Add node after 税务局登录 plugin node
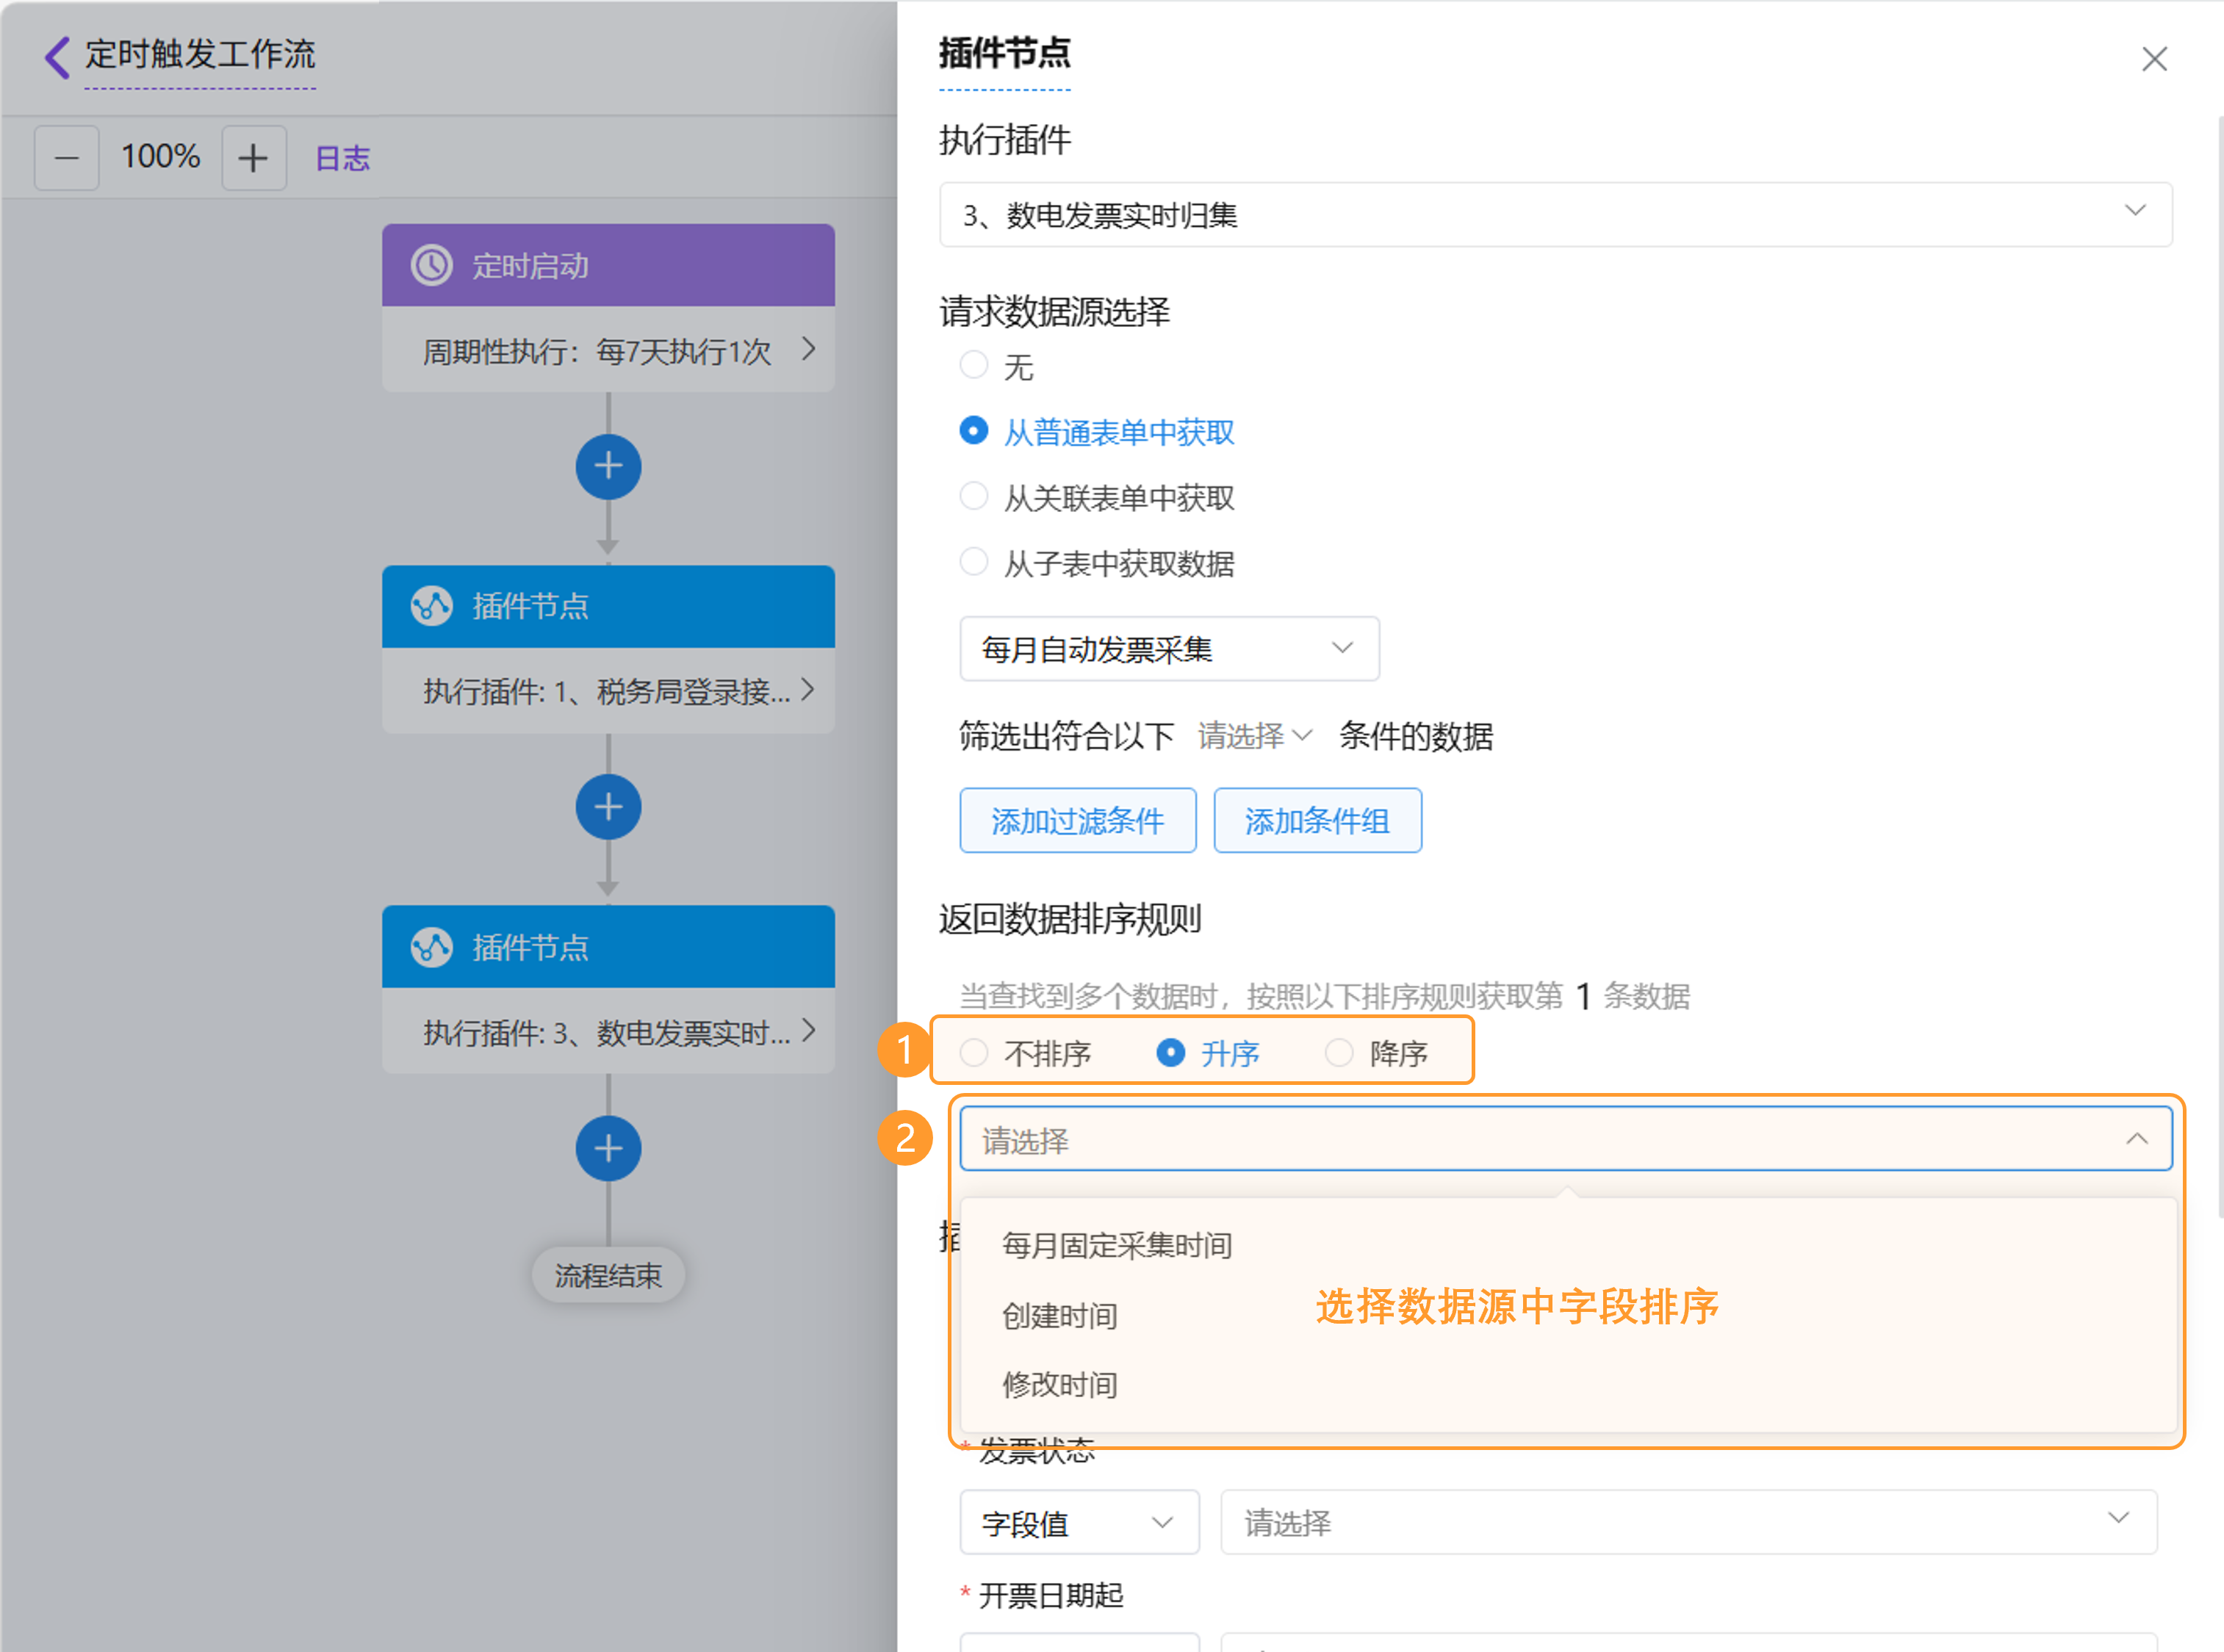This screenshot has height=1652, width=2224. [x=608, y=808]
